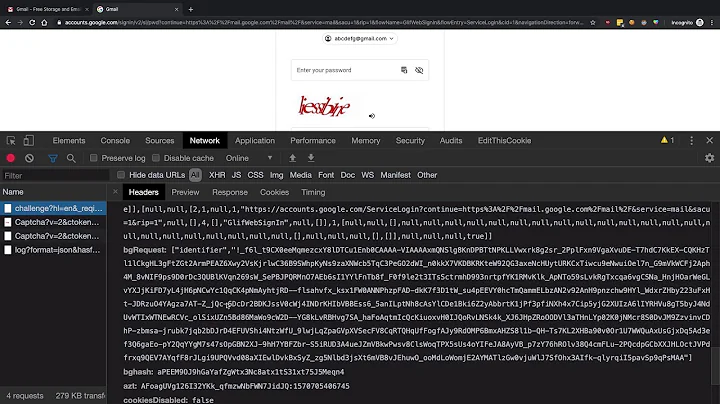Close the Gmail - Free Storage tab
Screen dimensions: 720x404
tap(87, 9)
